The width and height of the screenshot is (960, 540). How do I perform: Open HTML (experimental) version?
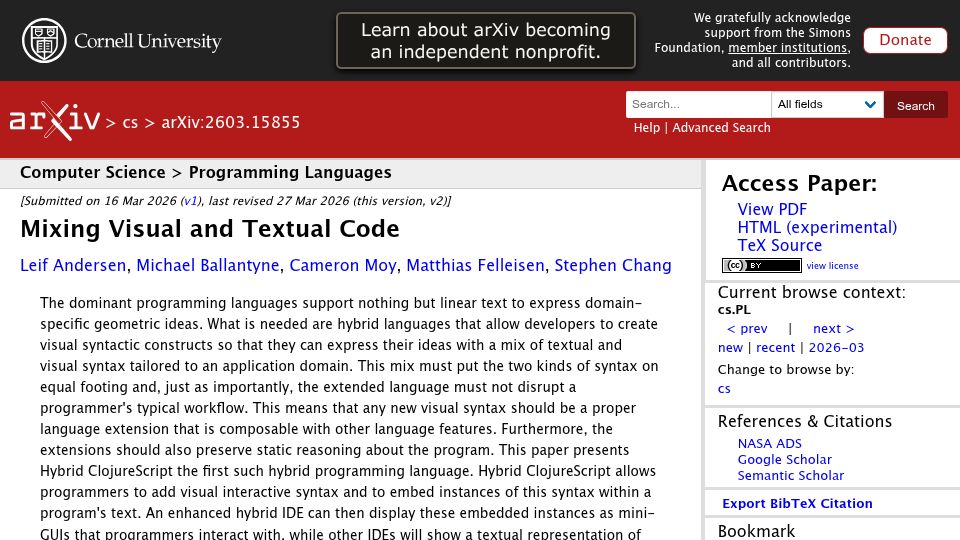point(817,227)
